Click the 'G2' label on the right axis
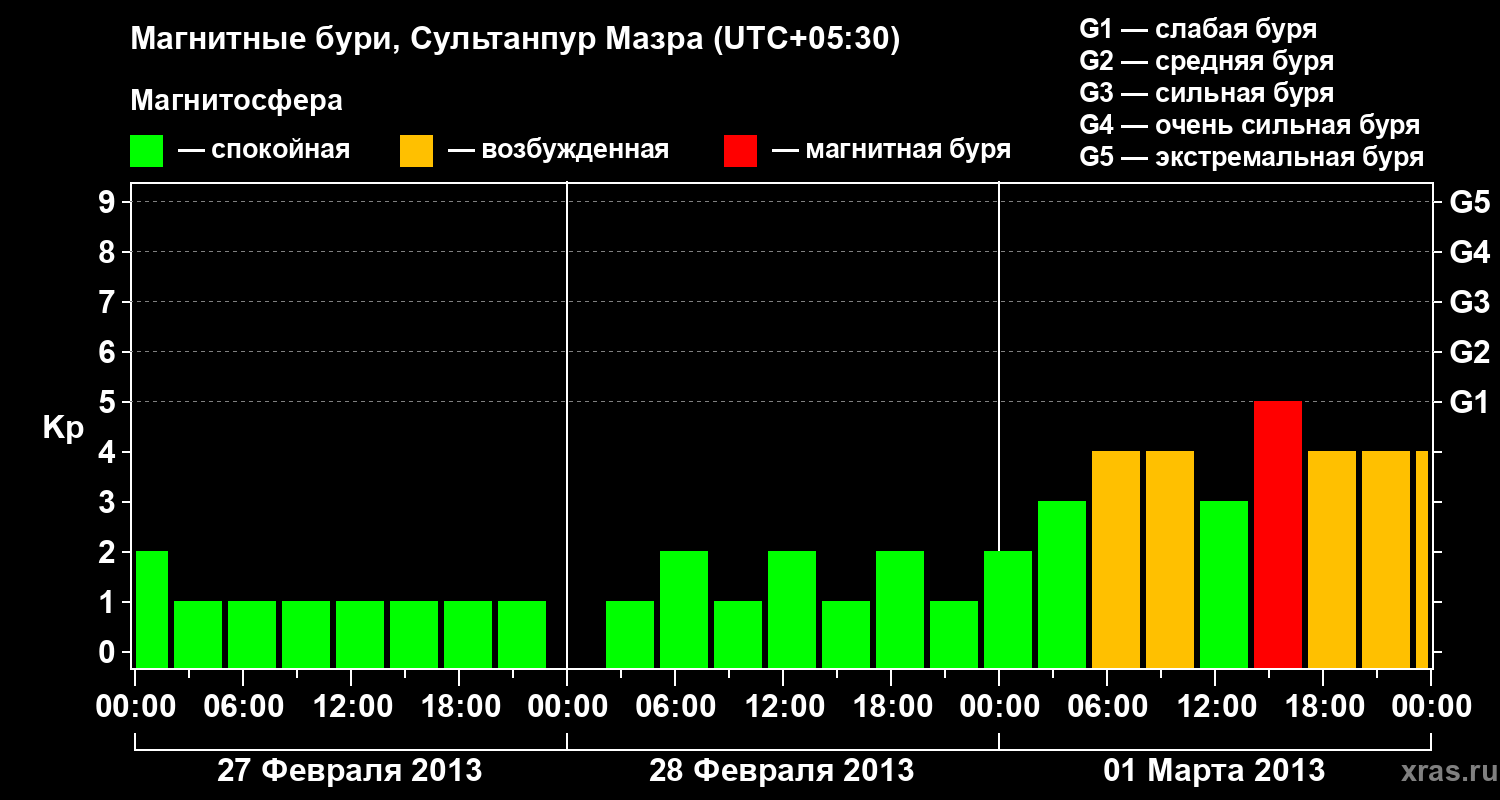Viewport: 1500px width, 800px height. coord(1469,352)
